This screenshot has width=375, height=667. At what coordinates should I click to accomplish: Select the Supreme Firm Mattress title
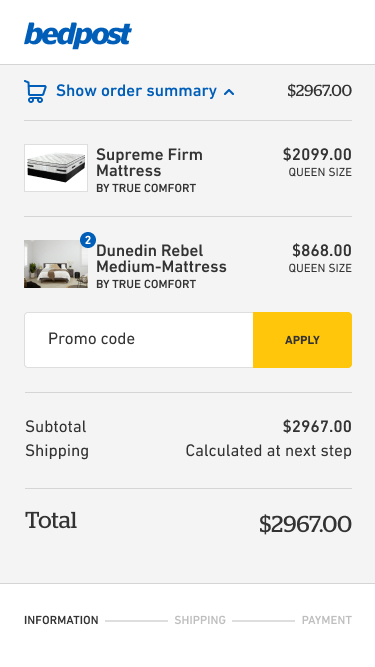click(149, 162)
